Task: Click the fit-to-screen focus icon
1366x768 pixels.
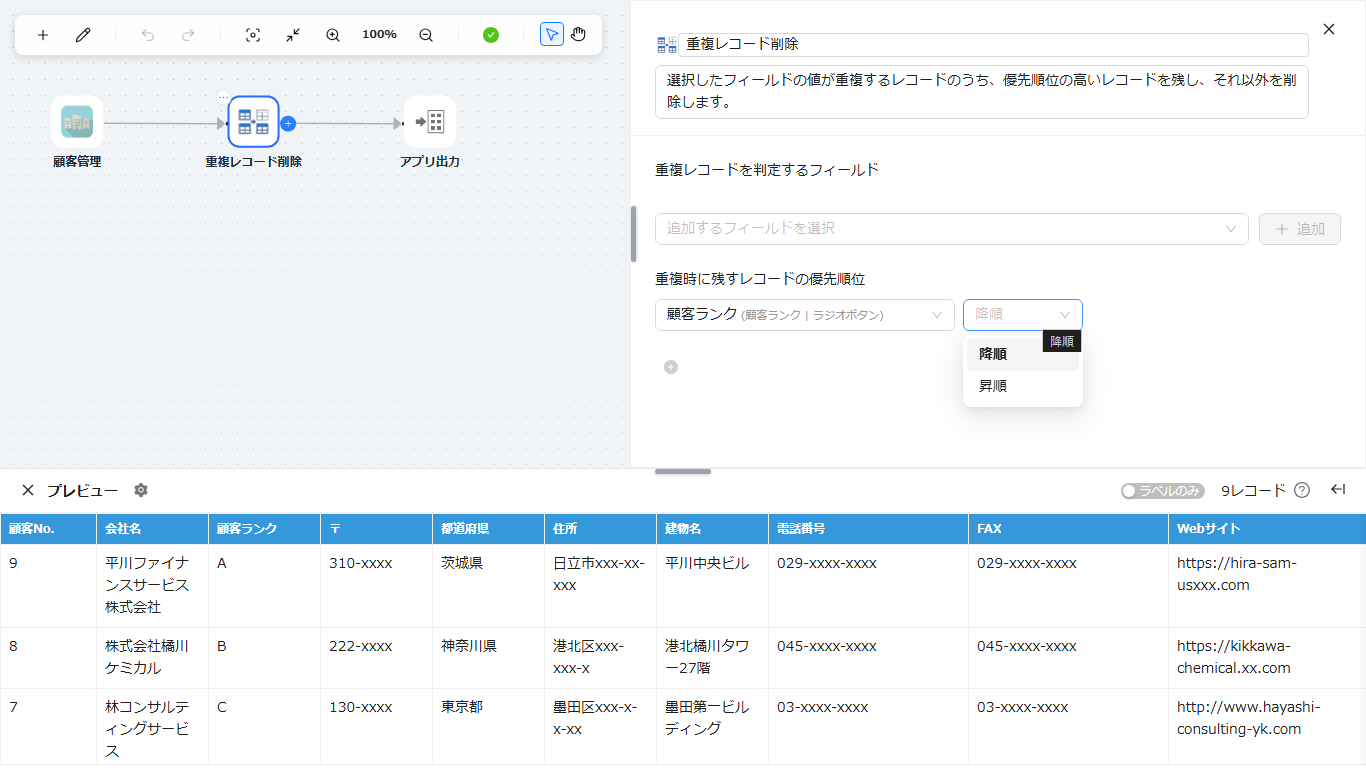Action: [x=253, y=35]
